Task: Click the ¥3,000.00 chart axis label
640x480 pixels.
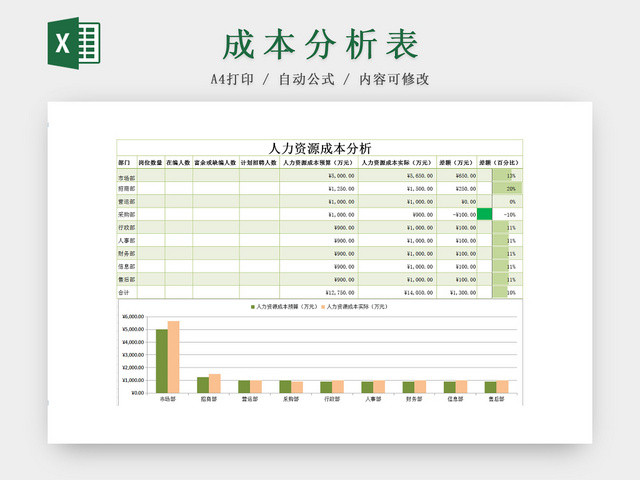Action: tap(133, 355)
